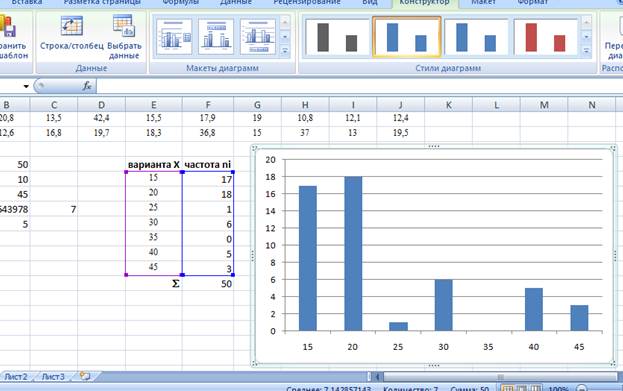Open the Рецензирование ribbon tab
623x391 pixels.
[307, 2]
